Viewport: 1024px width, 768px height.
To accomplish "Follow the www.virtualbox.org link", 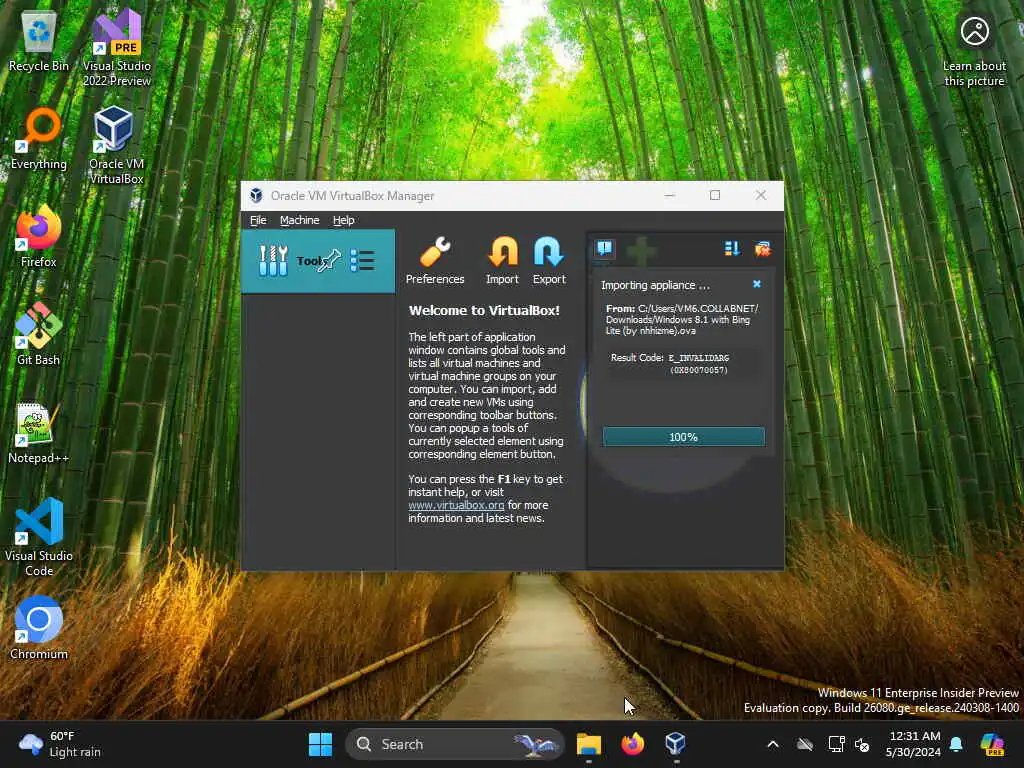I will point(456,505).
